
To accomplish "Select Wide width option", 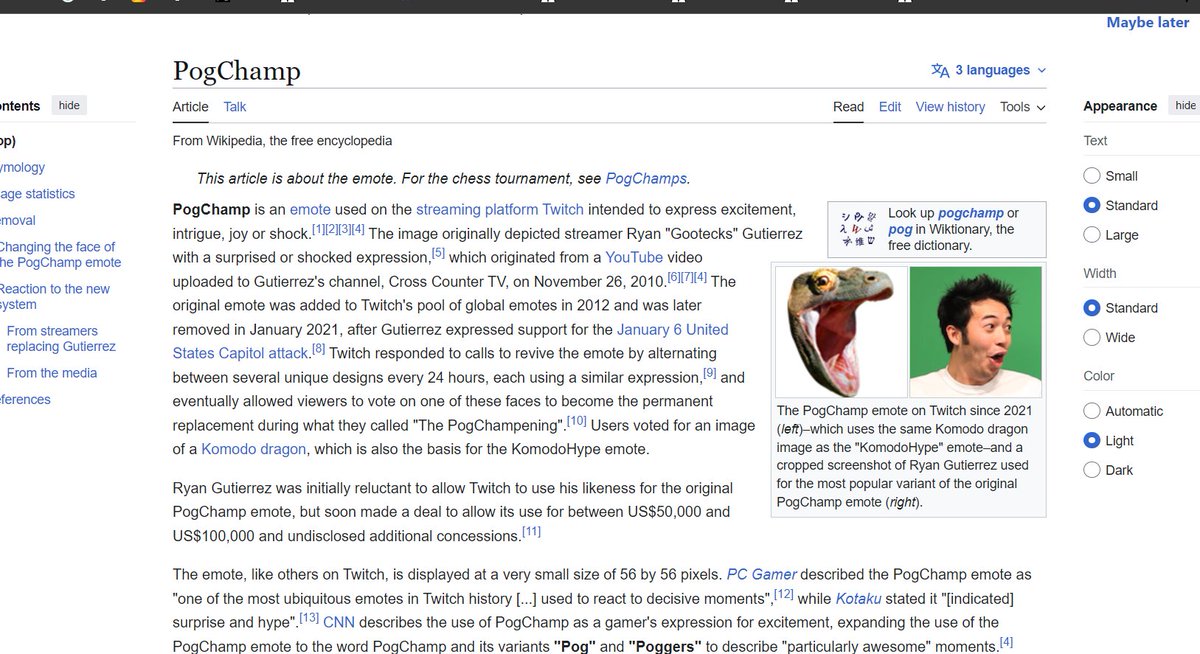I will coord(1093,337).
